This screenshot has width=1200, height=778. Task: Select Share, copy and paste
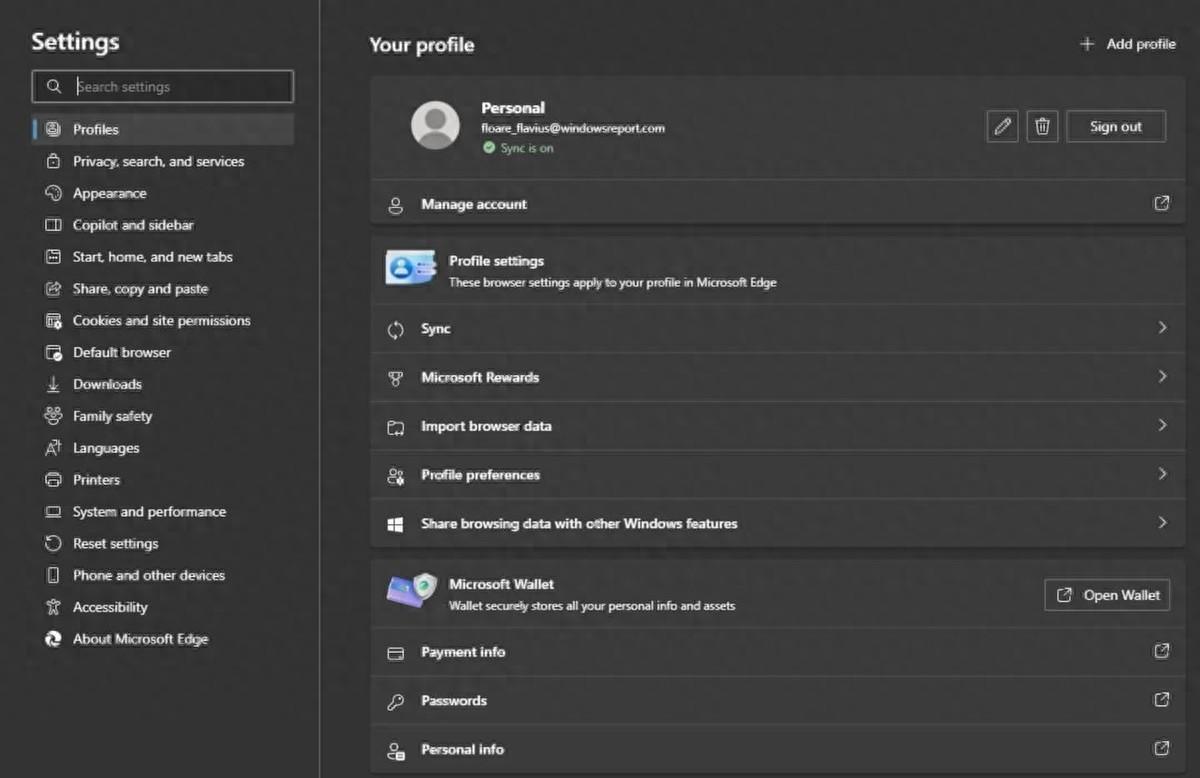click(x=163, y=289)
